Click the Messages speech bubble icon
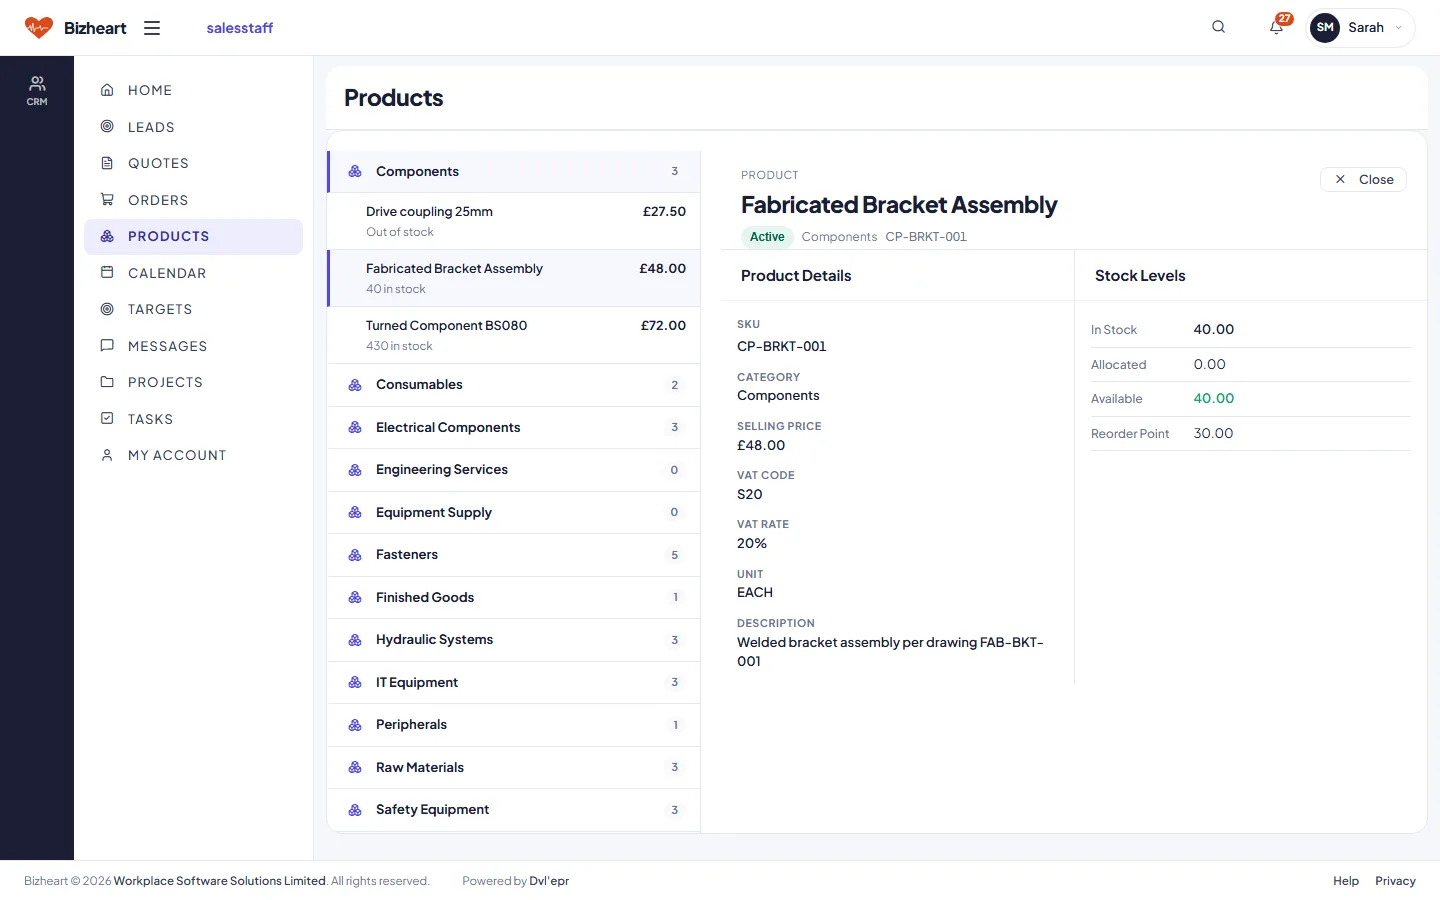 coord(107,345)
